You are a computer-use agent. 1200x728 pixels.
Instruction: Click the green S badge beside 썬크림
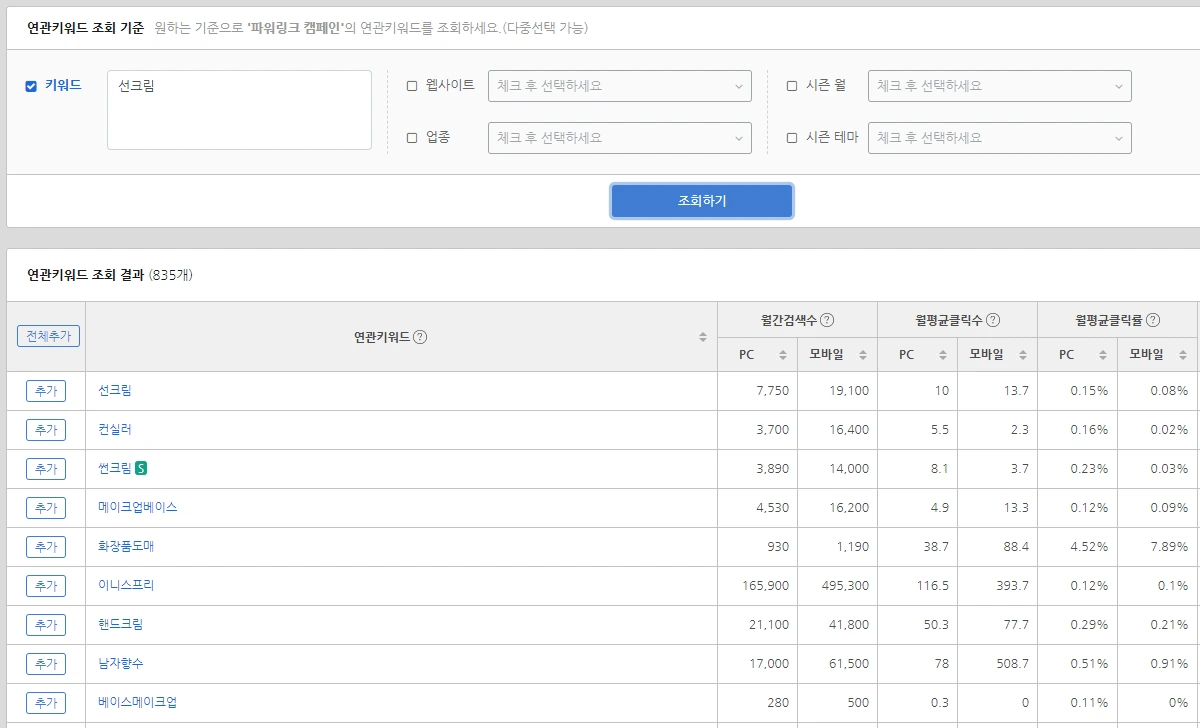(141, 468)
